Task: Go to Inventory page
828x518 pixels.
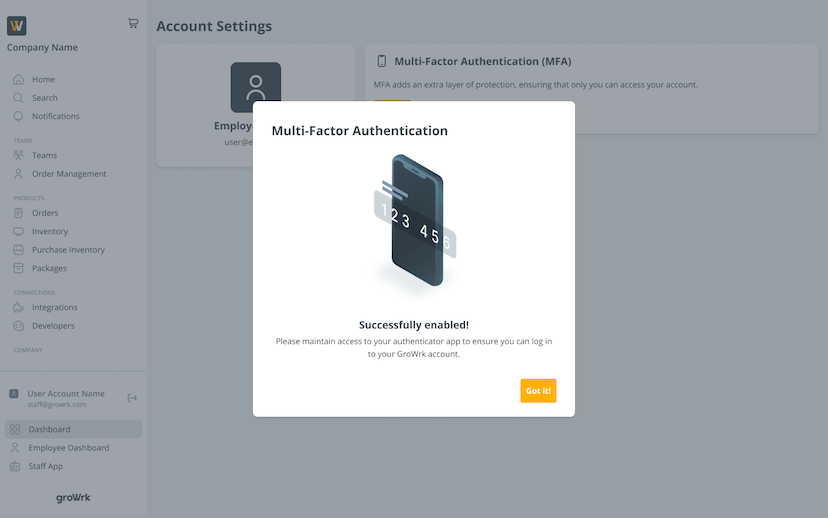Action: [50, 232]
